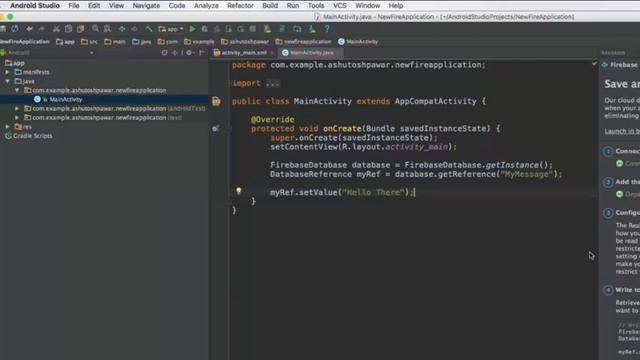Click the Cut scissors icon
This screenshot has height=360, width=640.
tap(56, 29)
